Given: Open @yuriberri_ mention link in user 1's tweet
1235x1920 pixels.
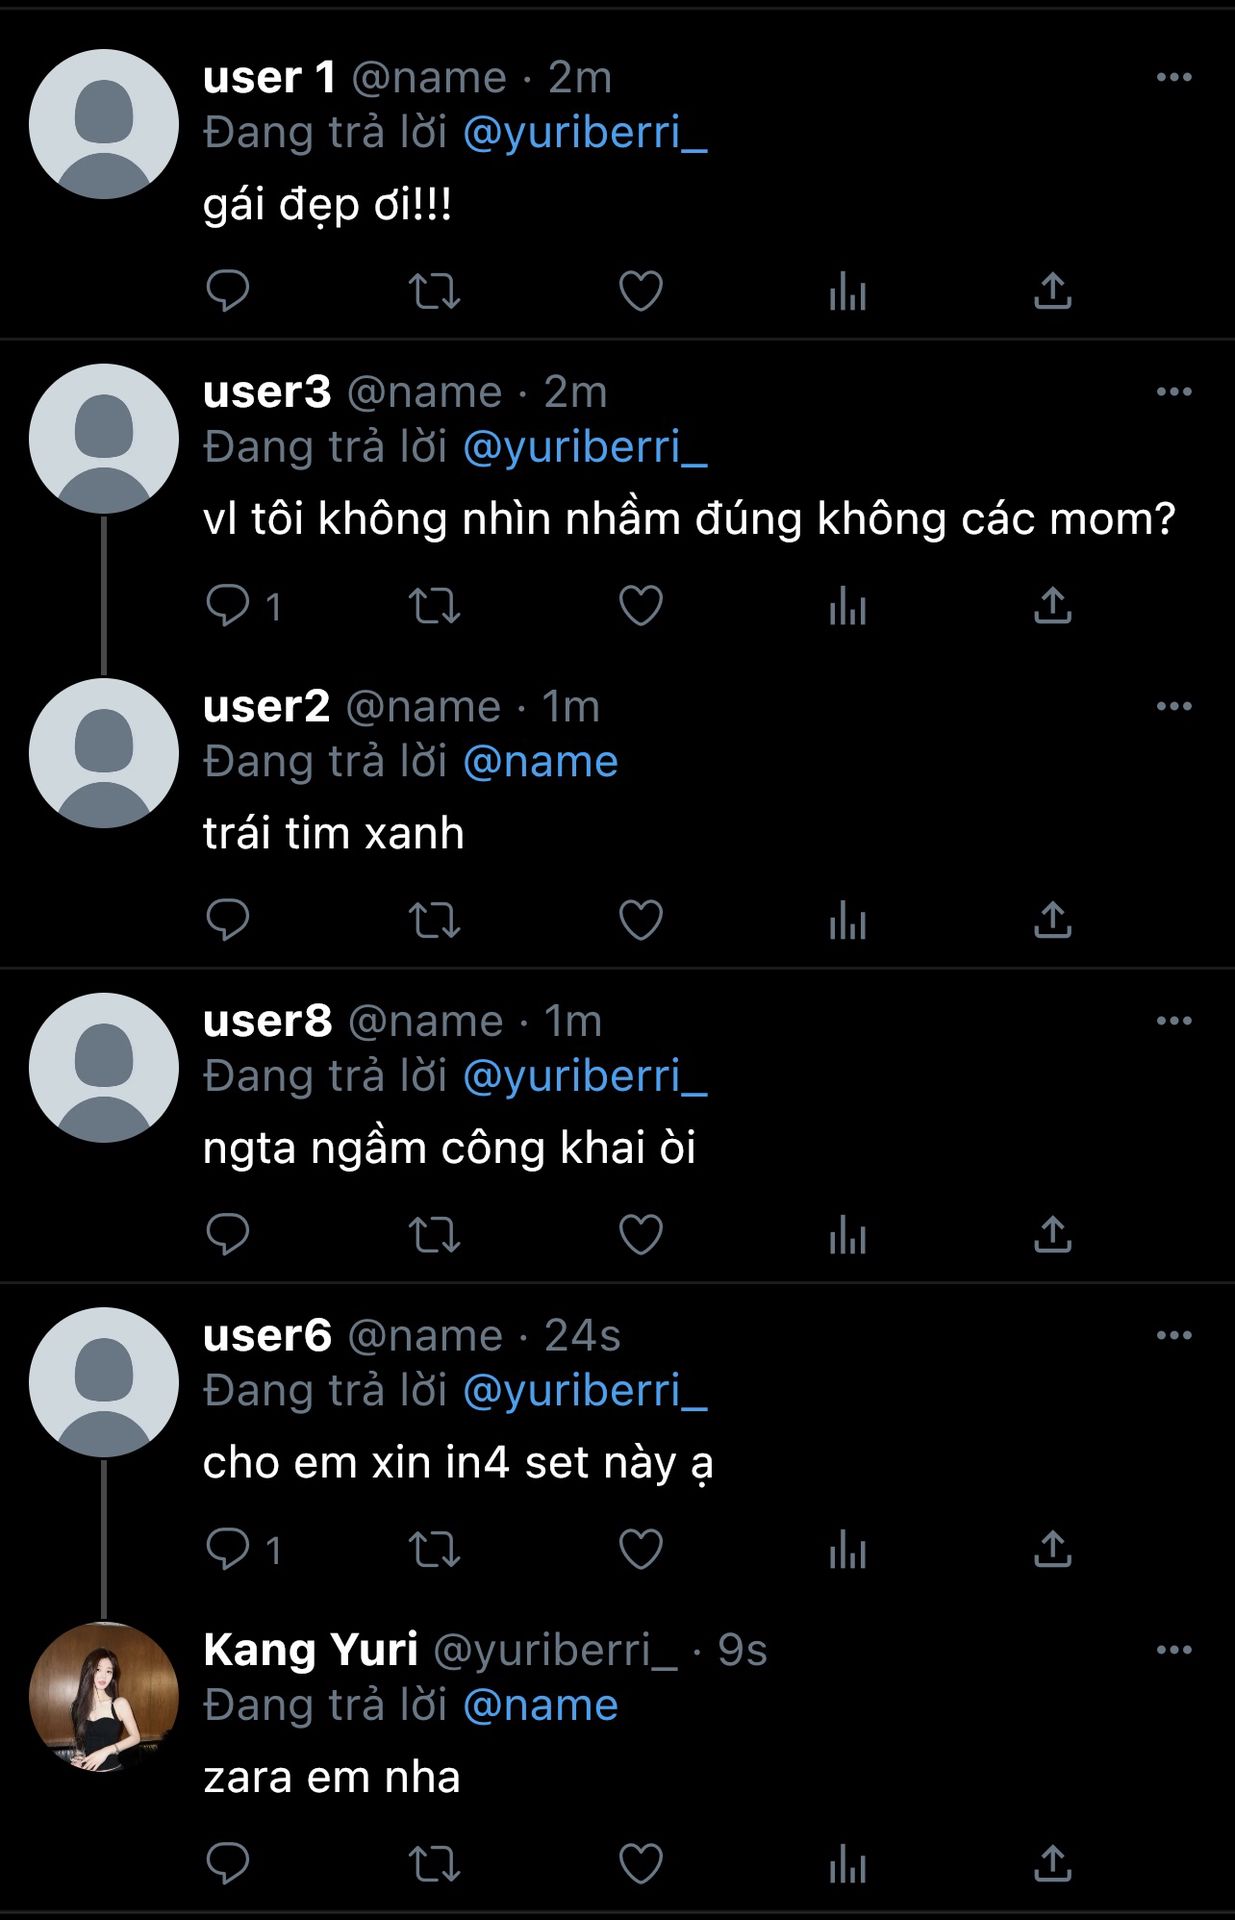Looking at the screenshot, I should [x=585, y=133].
